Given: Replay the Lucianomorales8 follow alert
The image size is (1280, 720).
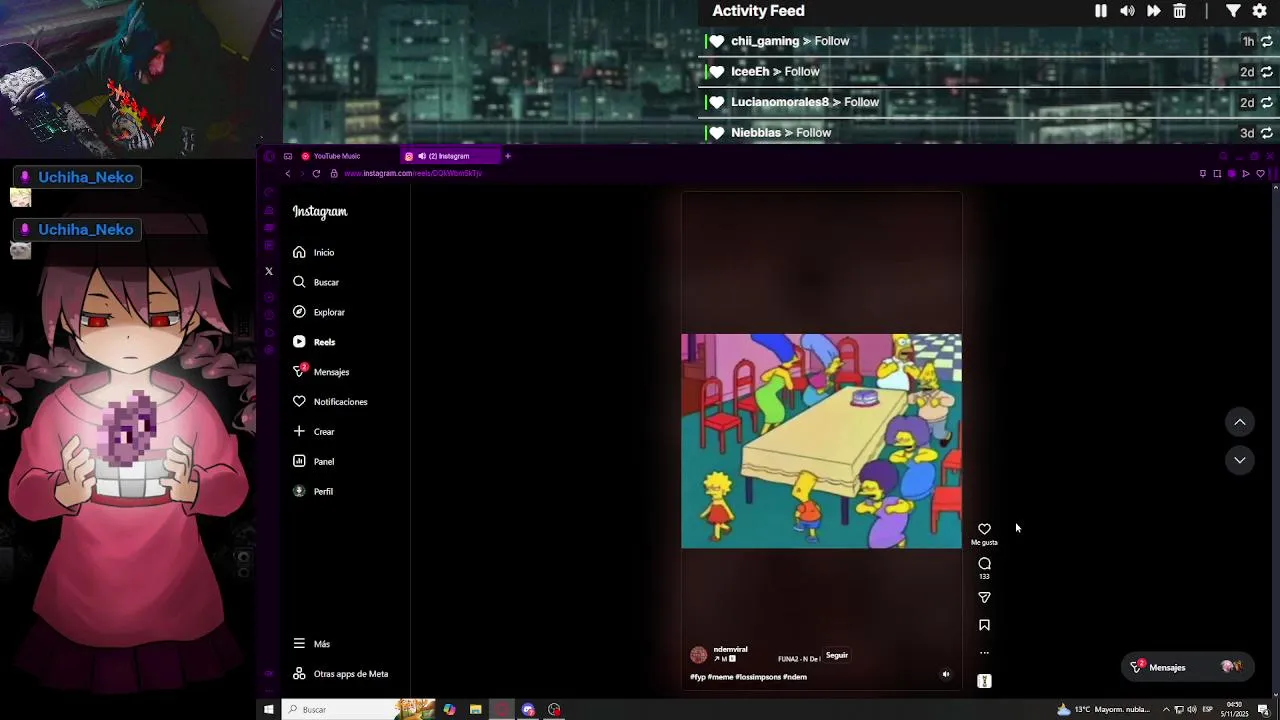Looking at the screenshot, I should 1266,102.
